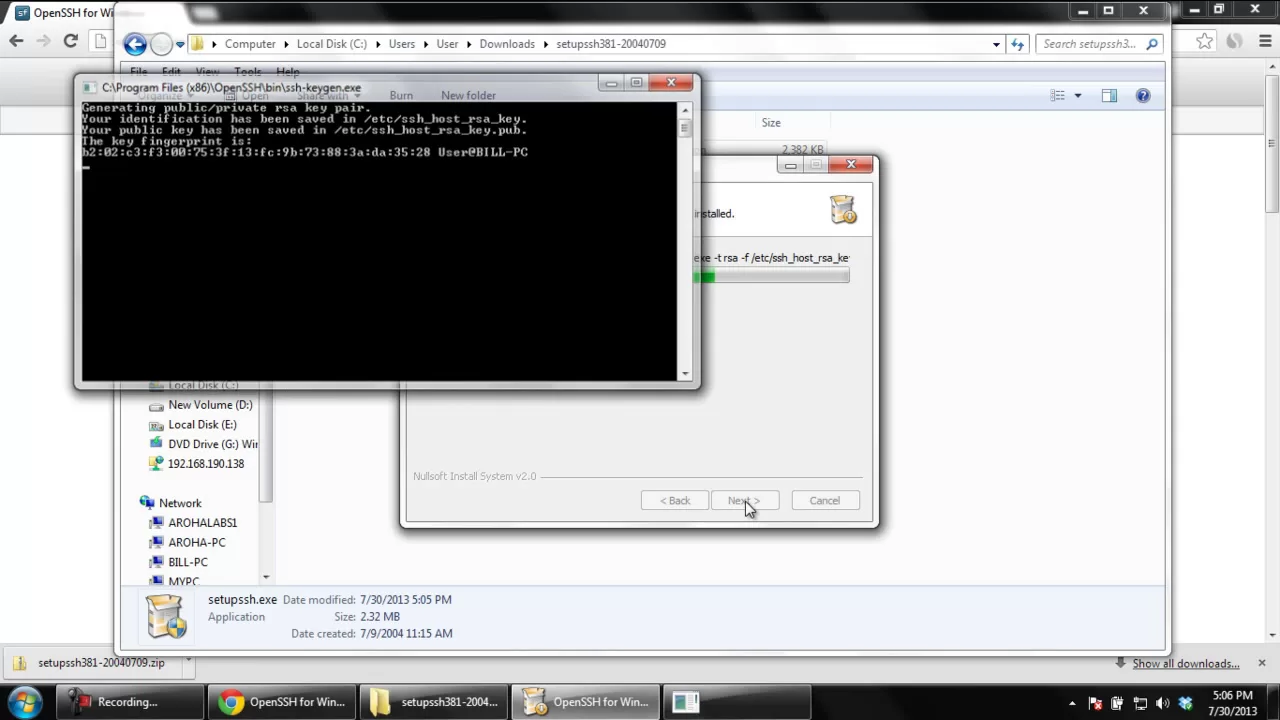Viewport: 1280px width, 720px height.
Task: Click the ssh-keygen console title bar icon
Action: coord(90,88)
